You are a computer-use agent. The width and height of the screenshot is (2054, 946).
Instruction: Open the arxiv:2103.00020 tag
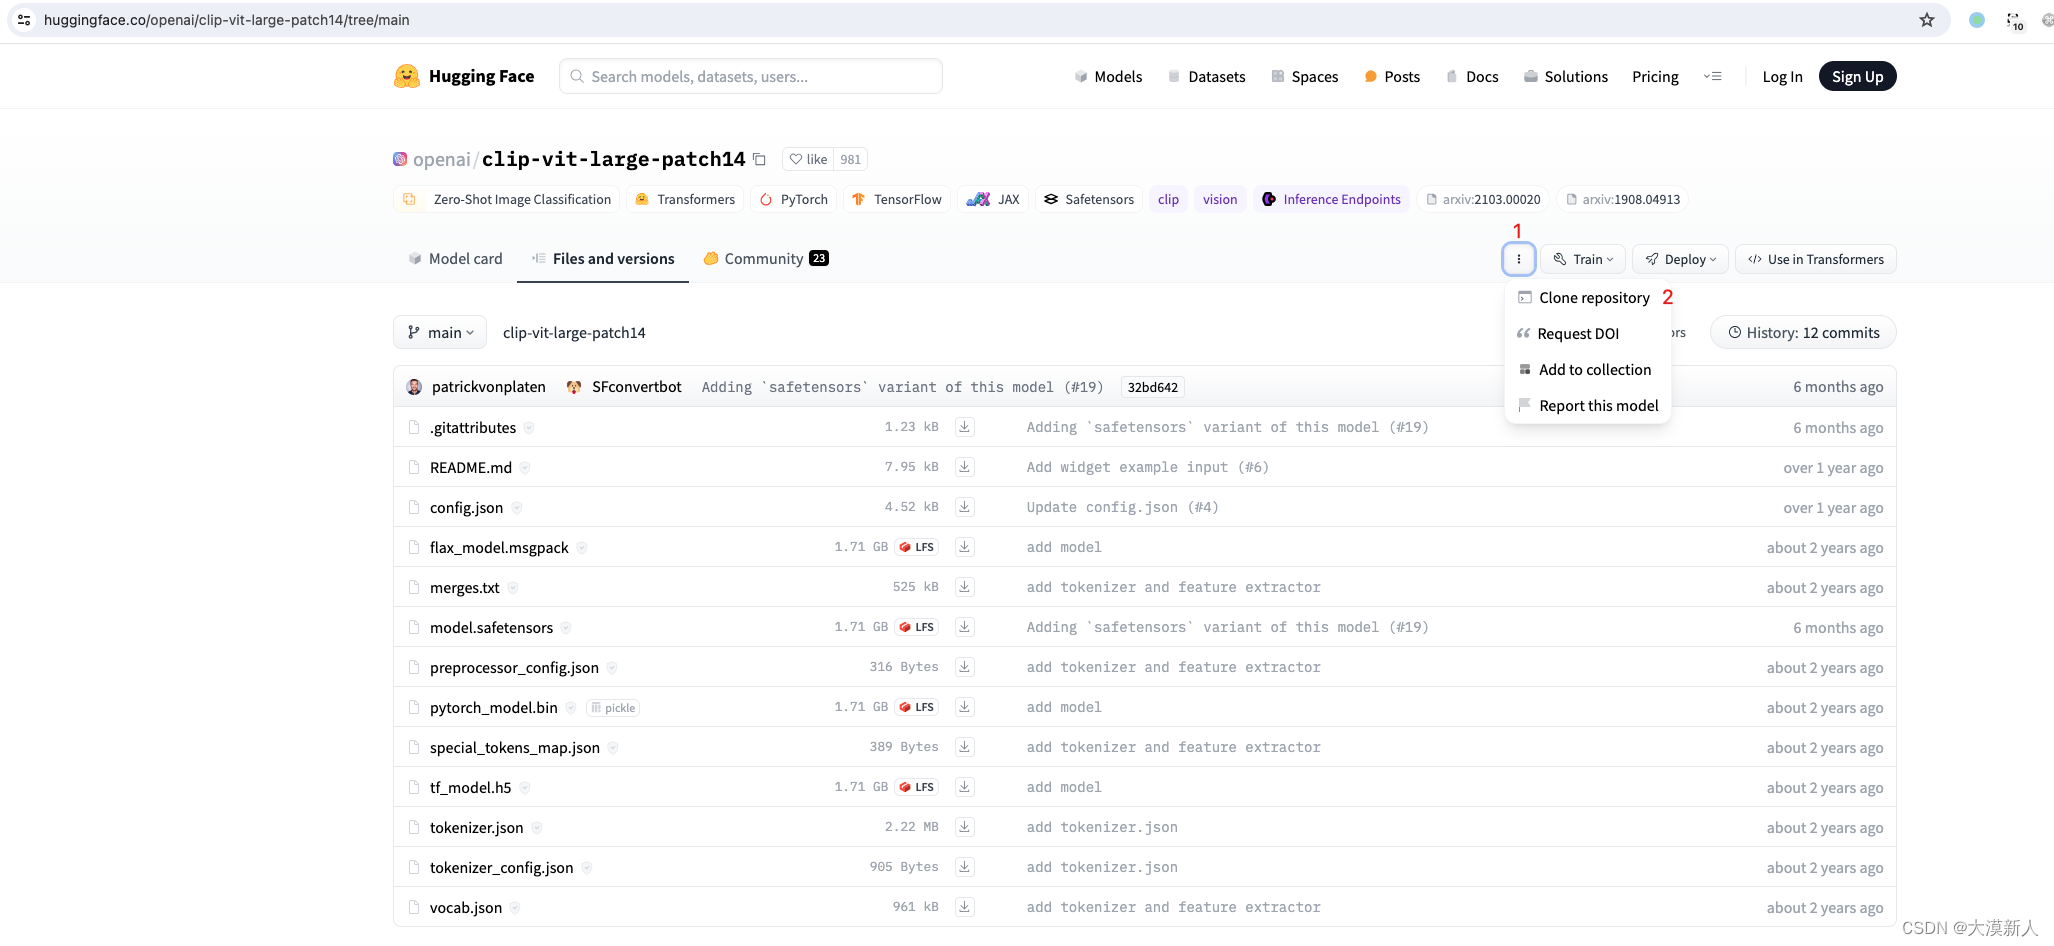1482,199
